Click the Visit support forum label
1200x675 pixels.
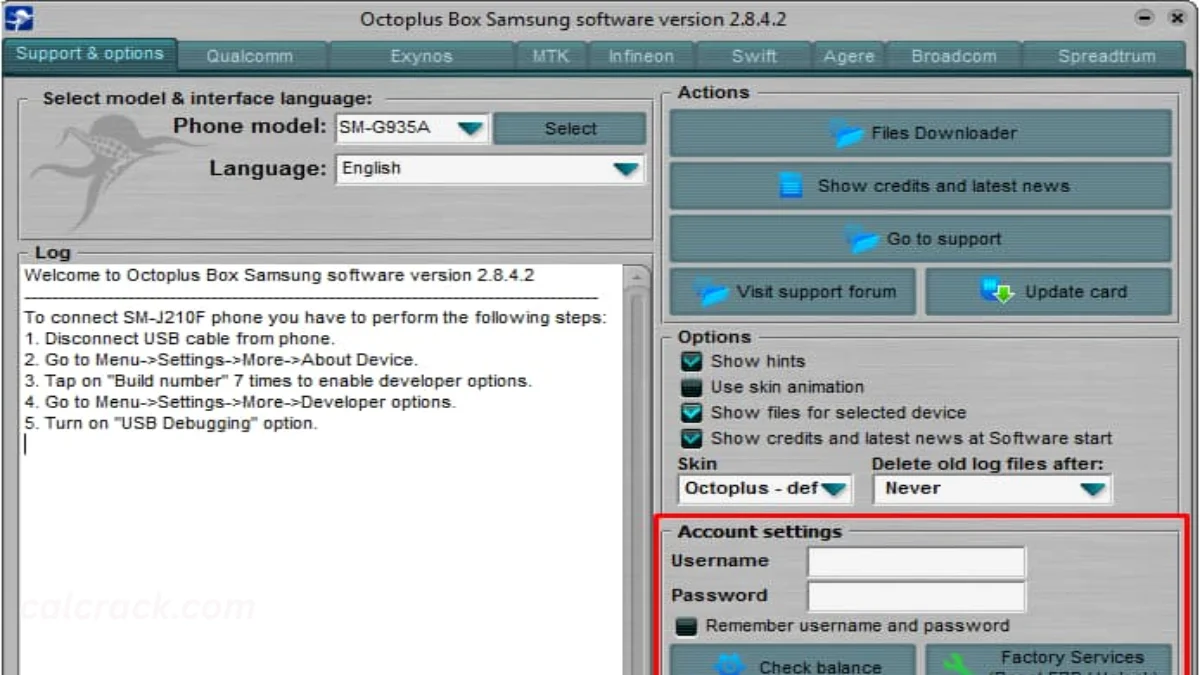coord(816,292)
